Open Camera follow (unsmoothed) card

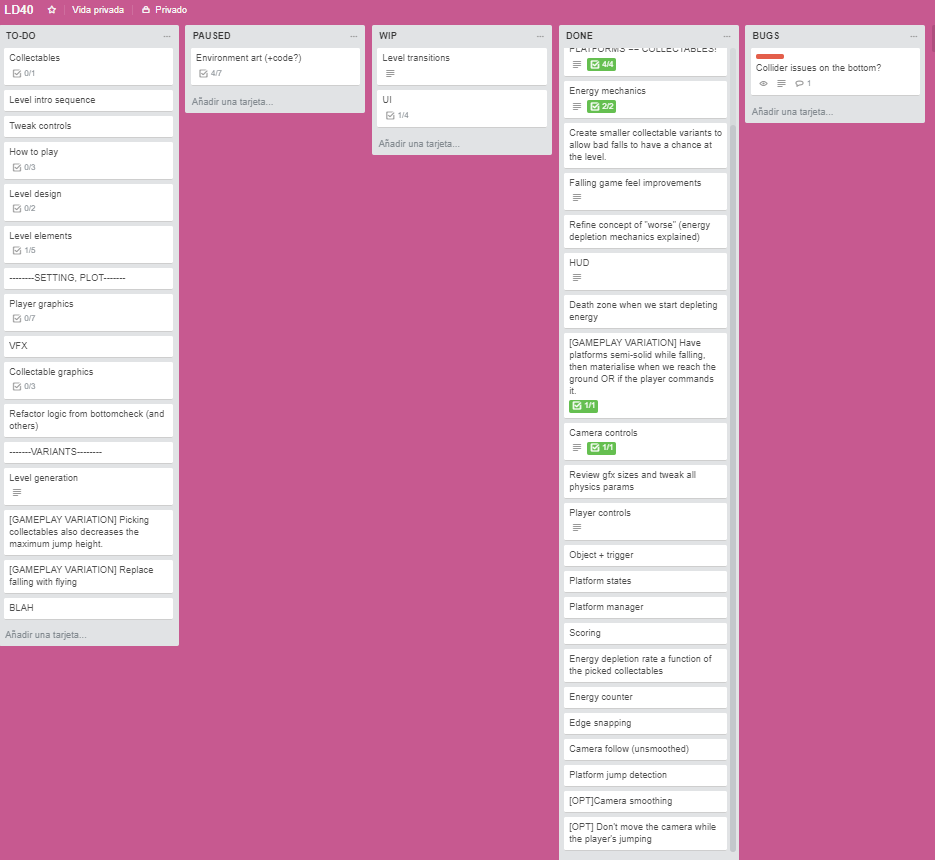pos(645,749)
